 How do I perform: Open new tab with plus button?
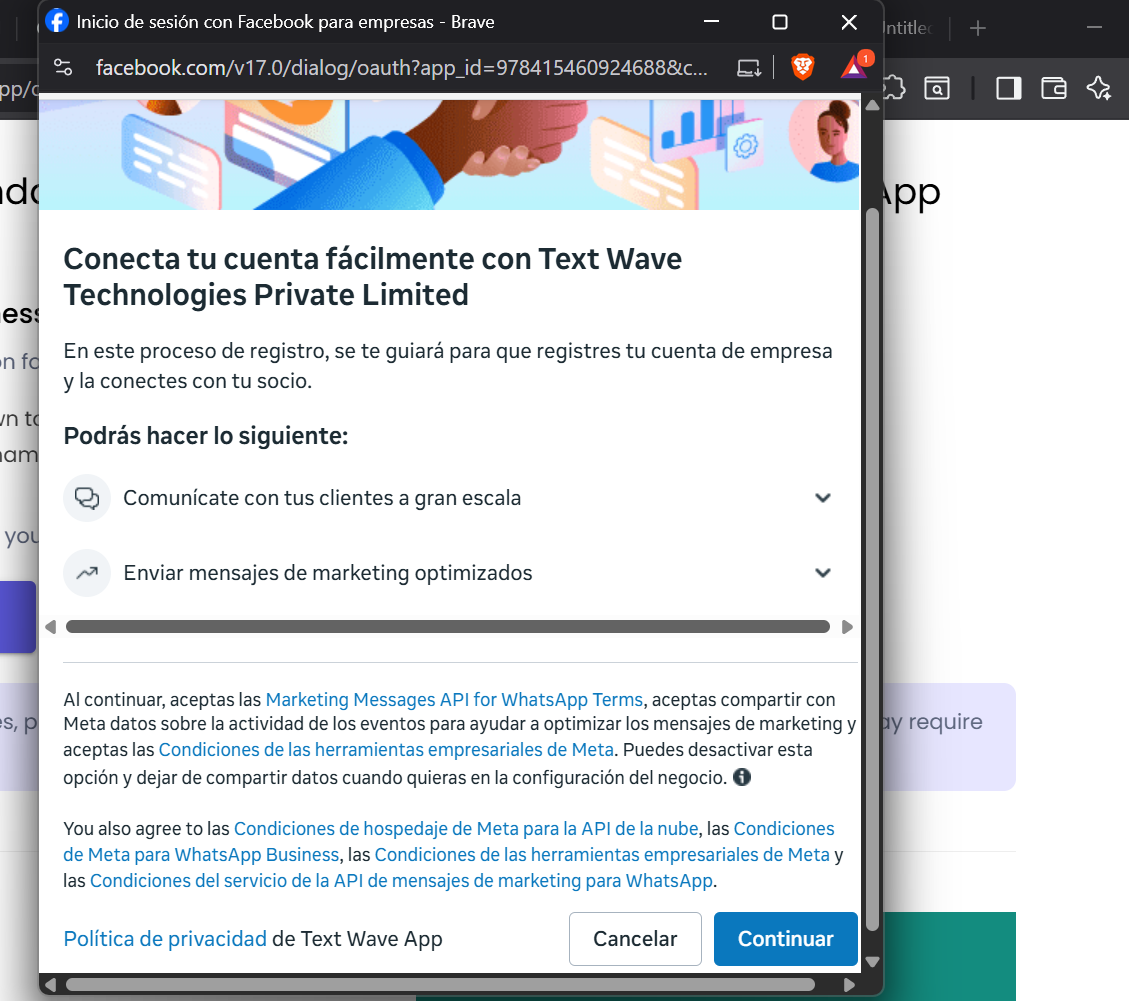pyautogui.click(x=978, y=28)
